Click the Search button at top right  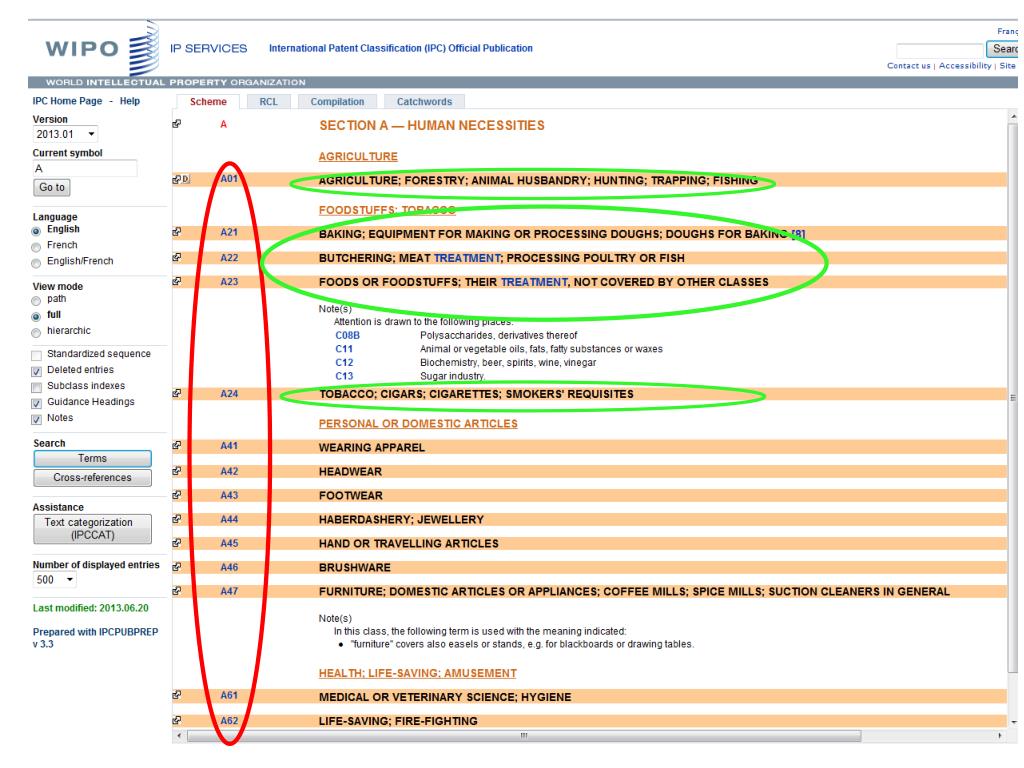tap(1002, 49)
